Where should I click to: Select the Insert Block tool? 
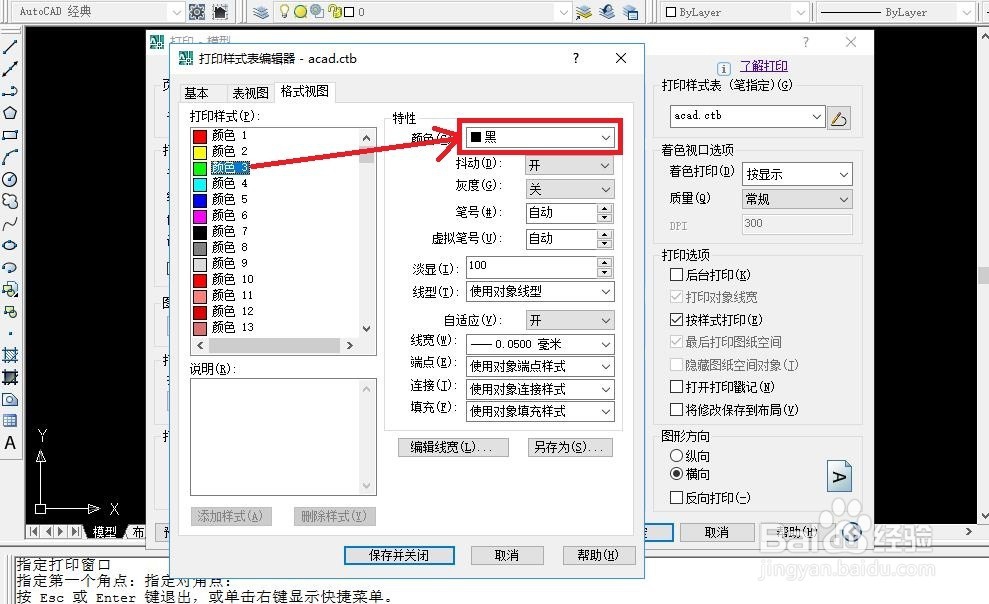(x=10, y=289)
